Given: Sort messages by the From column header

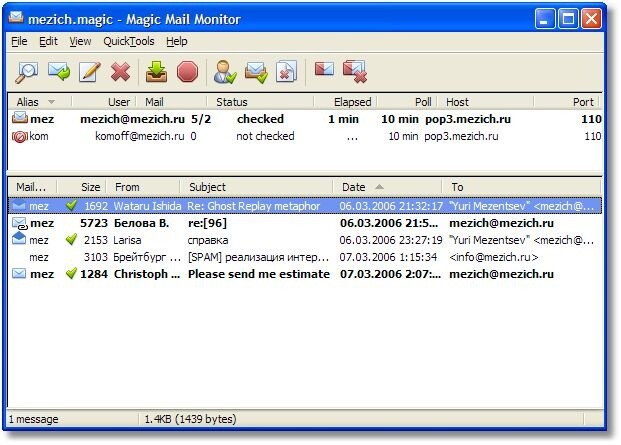Looking at the screenshot, I should (127, 187).
